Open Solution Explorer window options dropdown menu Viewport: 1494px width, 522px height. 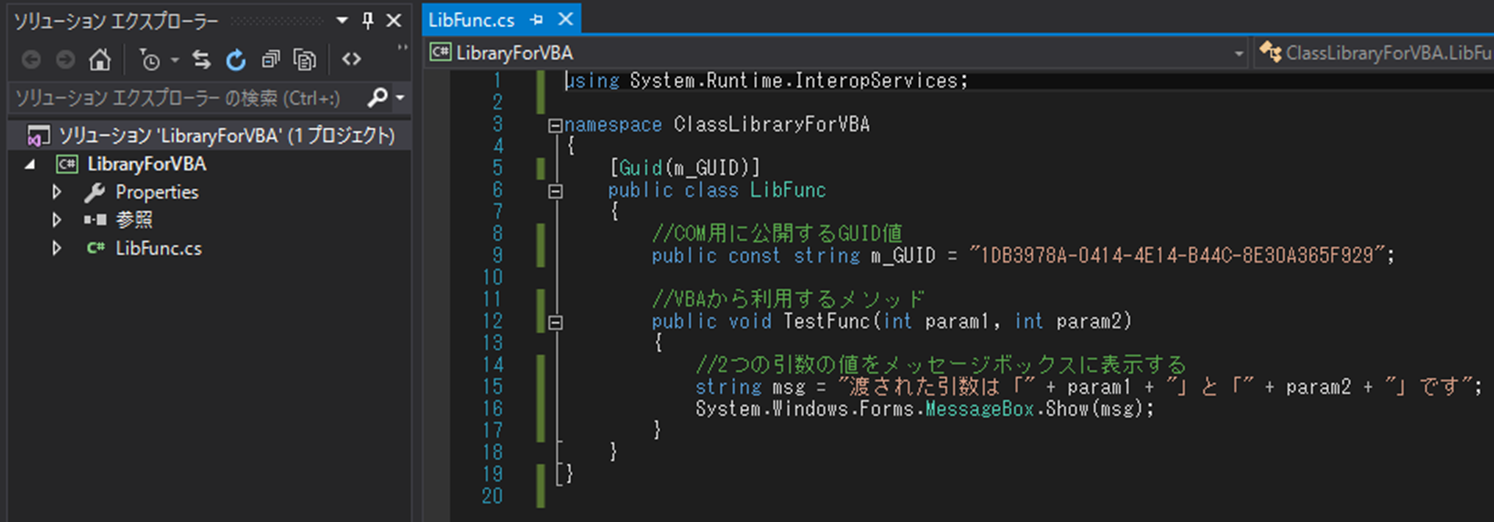(342, 21)
